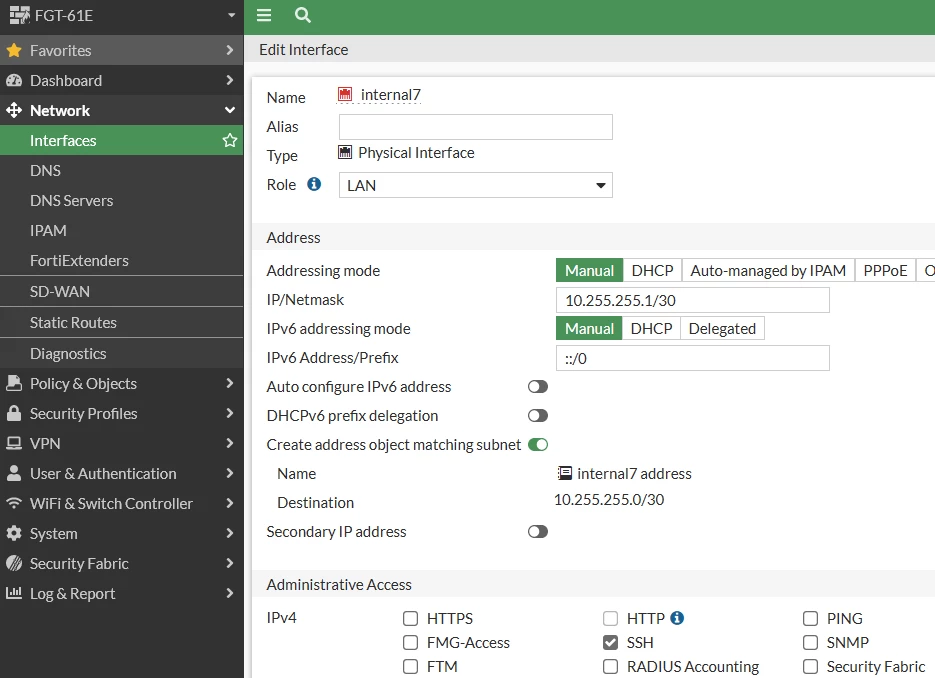This screenshot has width=935, height=678.
Task: Click the FortiGate device logo icon
Action: point(20,15)
